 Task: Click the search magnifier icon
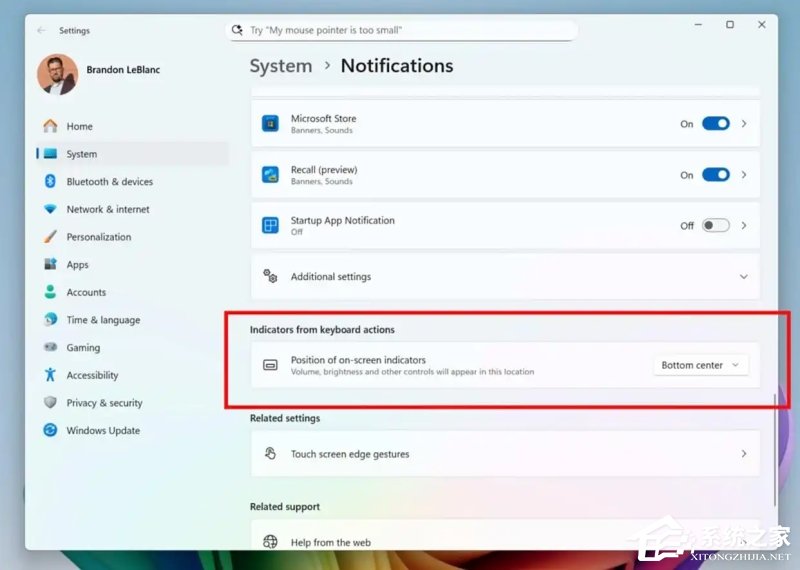coord(237,30)
